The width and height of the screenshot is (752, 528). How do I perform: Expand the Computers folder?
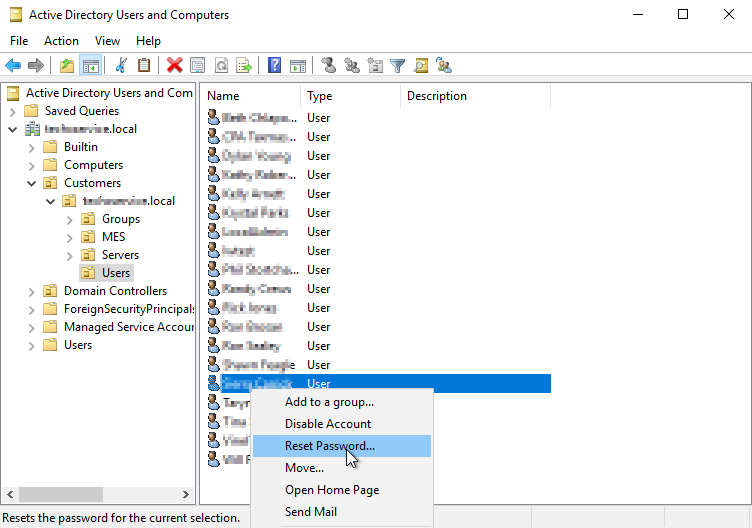pos(32,166)
